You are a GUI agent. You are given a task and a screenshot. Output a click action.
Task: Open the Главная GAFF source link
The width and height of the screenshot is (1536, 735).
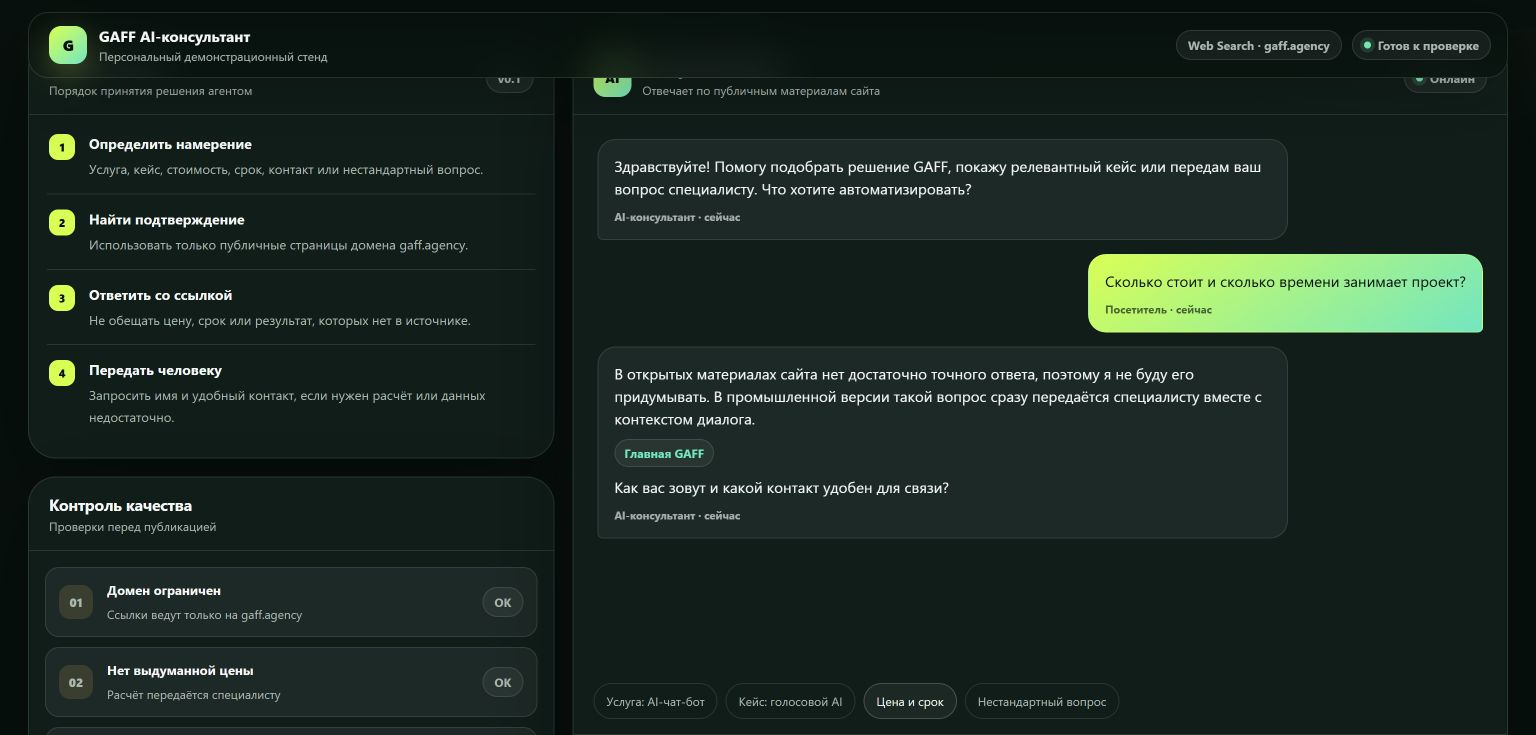[664, 453]
